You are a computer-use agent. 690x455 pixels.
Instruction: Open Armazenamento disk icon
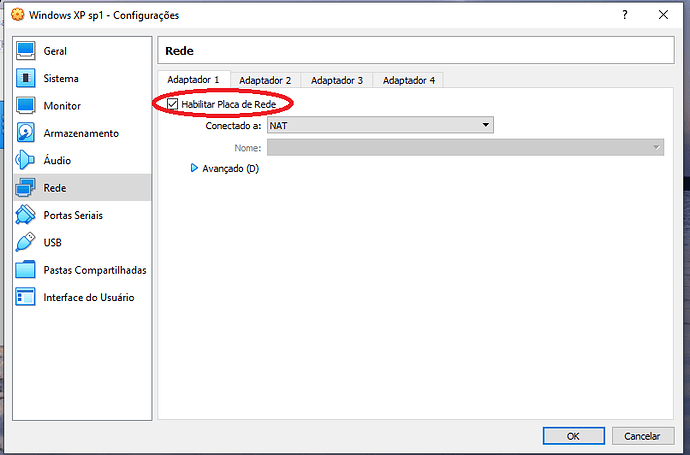pos(26,133)
